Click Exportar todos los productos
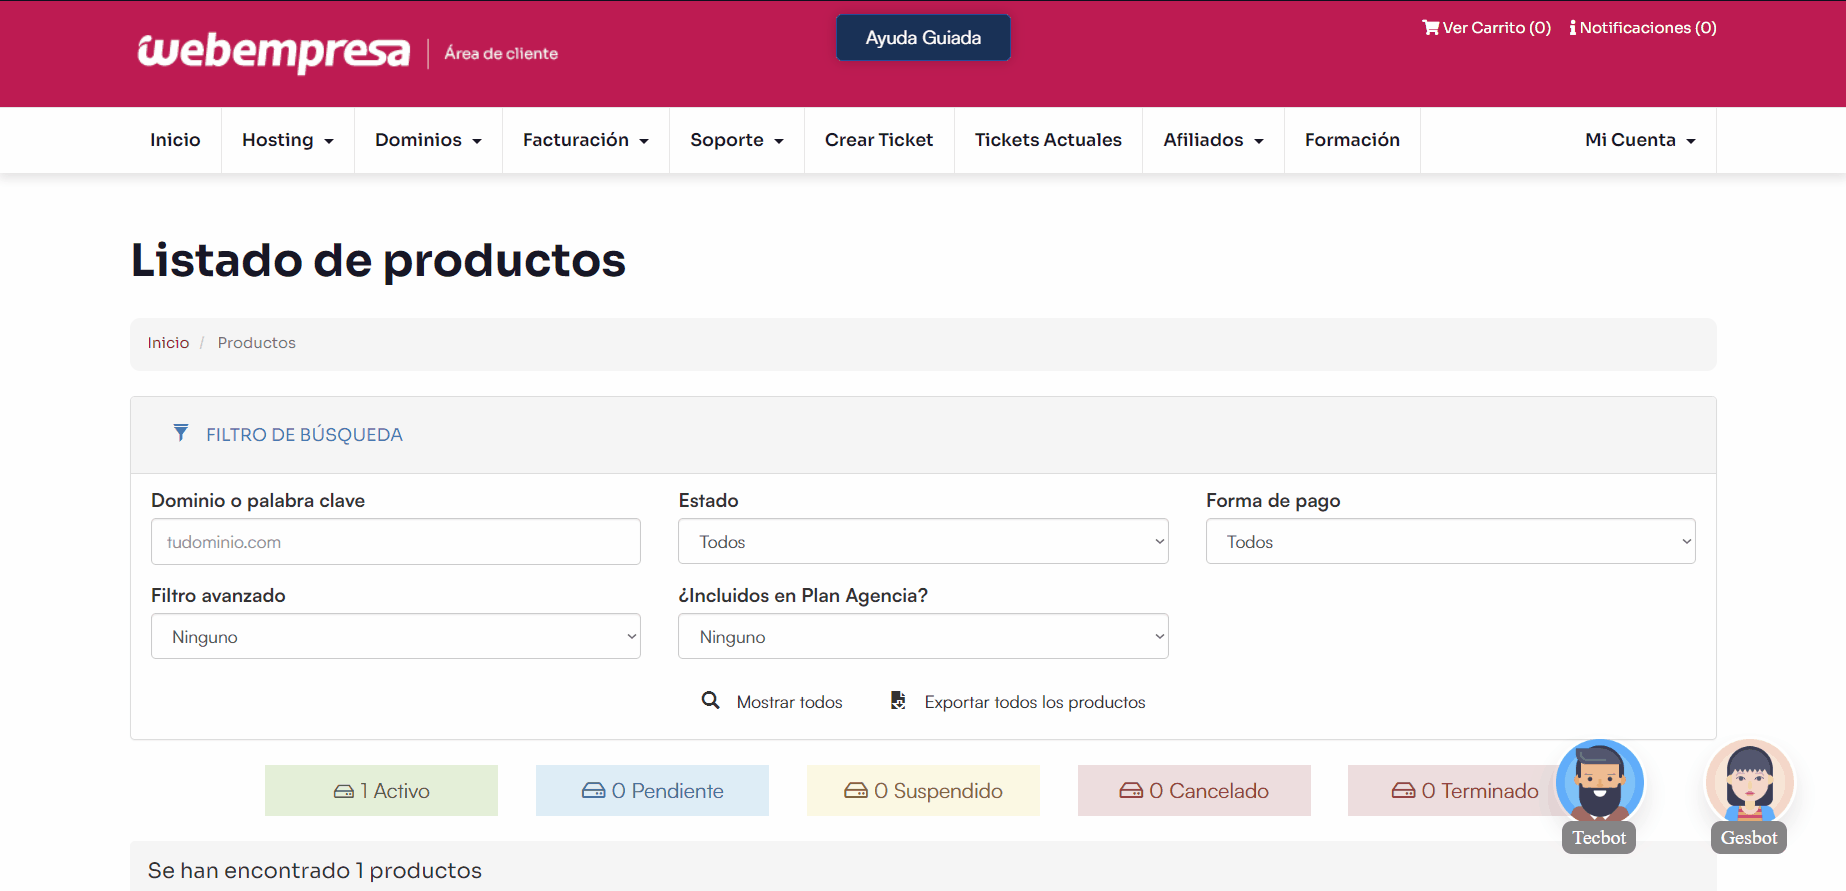1846x891 pixels. point(1034,702)
